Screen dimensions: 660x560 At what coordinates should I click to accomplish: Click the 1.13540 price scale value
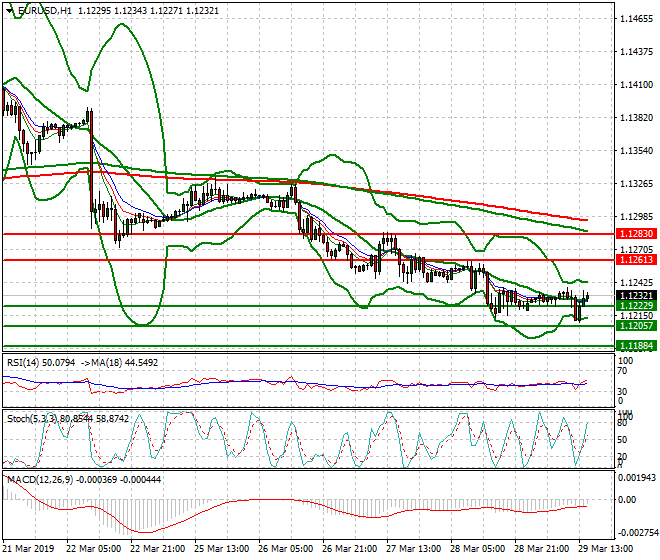(x=636, y=151)
